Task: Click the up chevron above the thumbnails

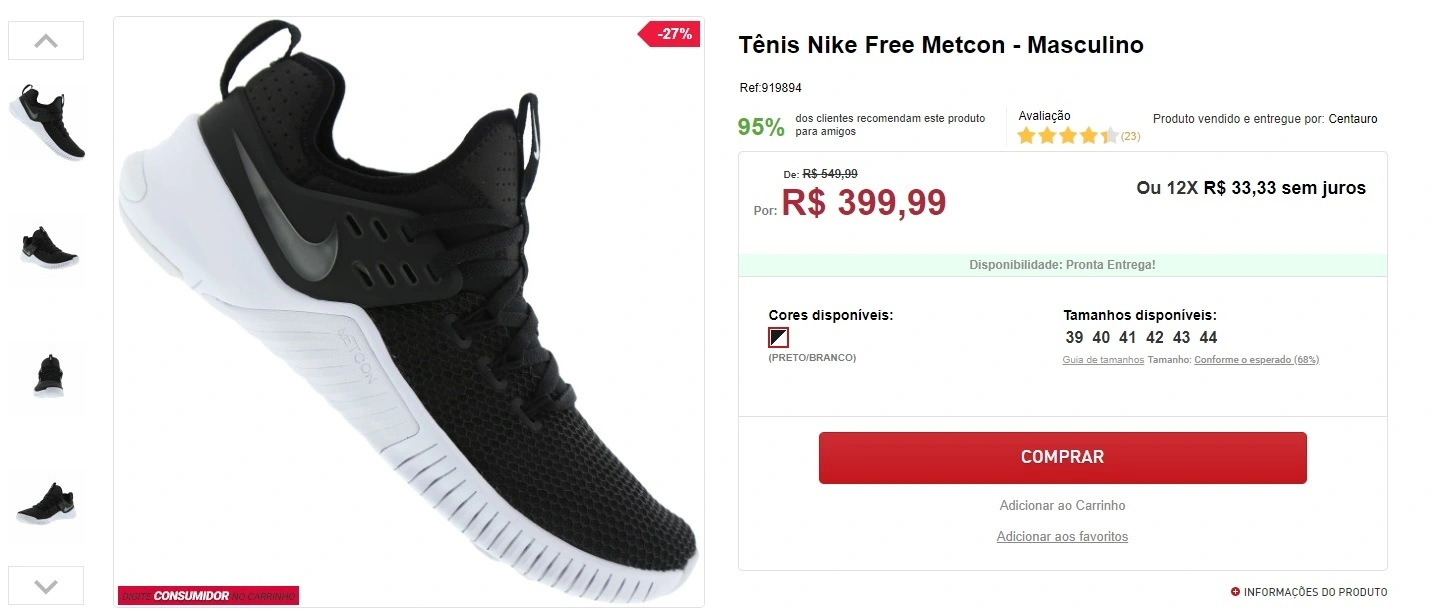Action: point(45,40)
